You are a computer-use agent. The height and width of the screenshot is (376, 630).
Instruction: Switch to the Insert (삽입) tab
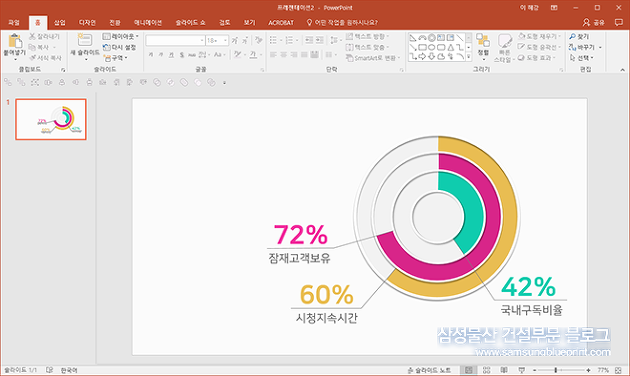coord(59,22)
